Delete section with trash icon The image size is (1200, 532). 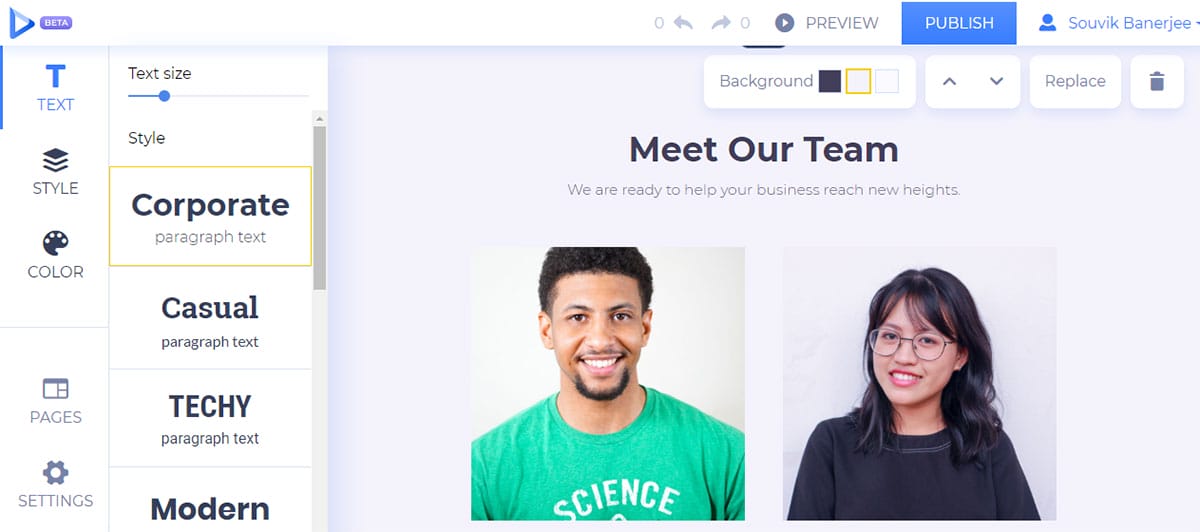point(1157,81)
